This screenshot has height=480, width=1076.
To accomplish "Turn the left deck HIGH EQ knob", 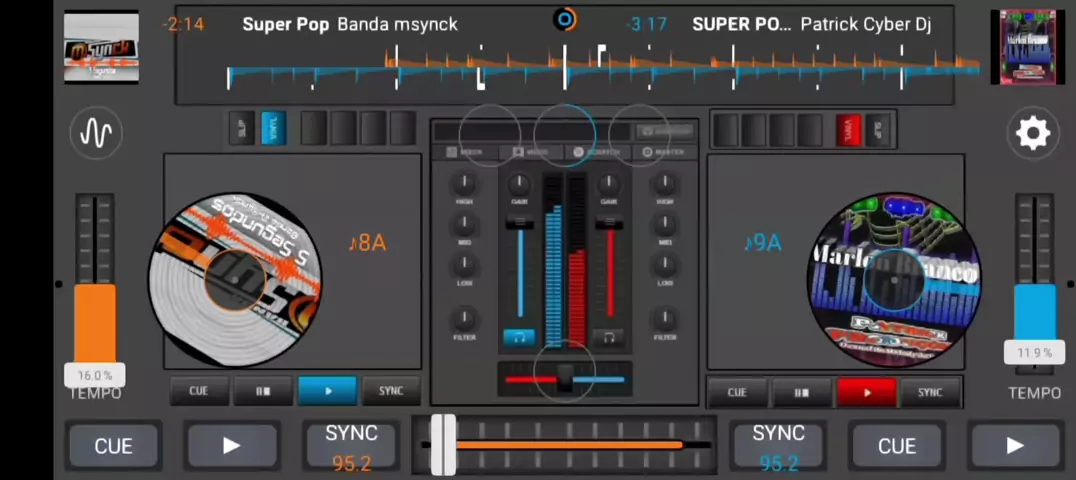I will click(464, 184).
